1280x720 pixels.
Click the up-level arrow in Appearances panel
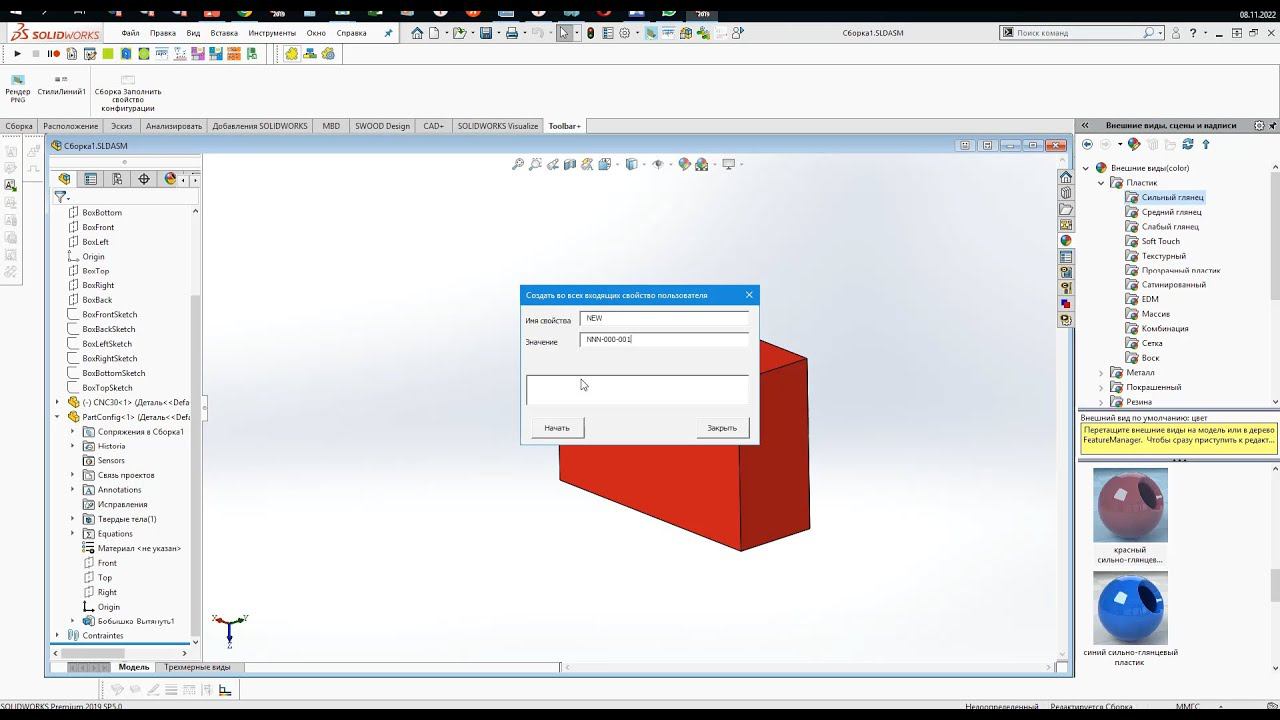(x=1206, y=145)
